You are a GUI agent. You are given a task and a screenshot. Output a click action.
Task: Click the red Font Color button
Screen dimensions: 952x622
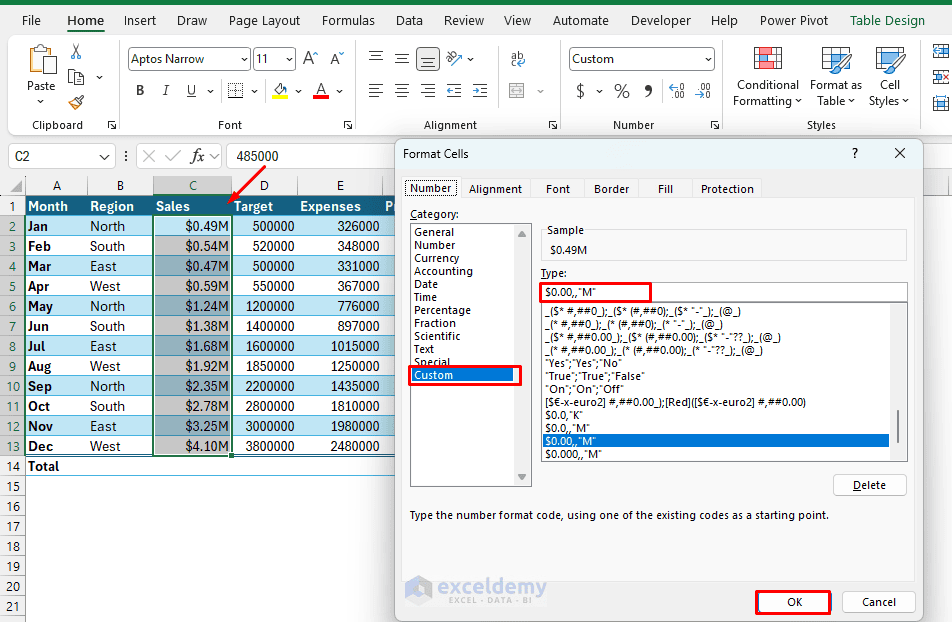point(321,91)
